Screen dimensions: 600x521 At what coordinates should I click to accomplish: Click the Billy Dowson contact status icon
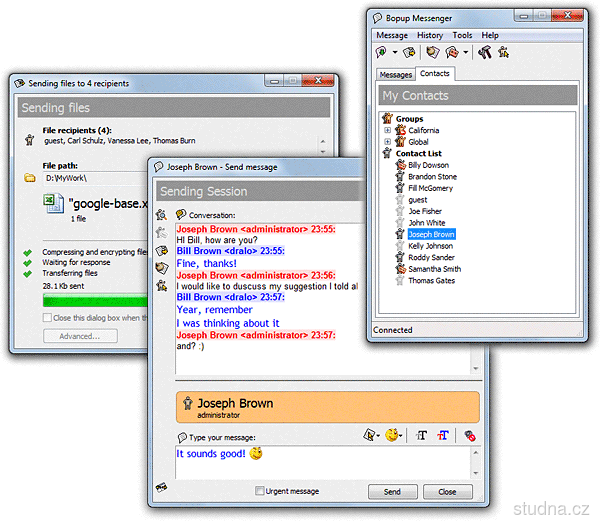[400, 164]
